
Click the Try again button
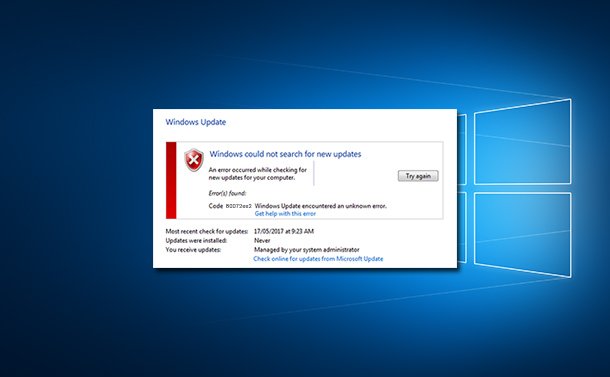pos(418,176)
